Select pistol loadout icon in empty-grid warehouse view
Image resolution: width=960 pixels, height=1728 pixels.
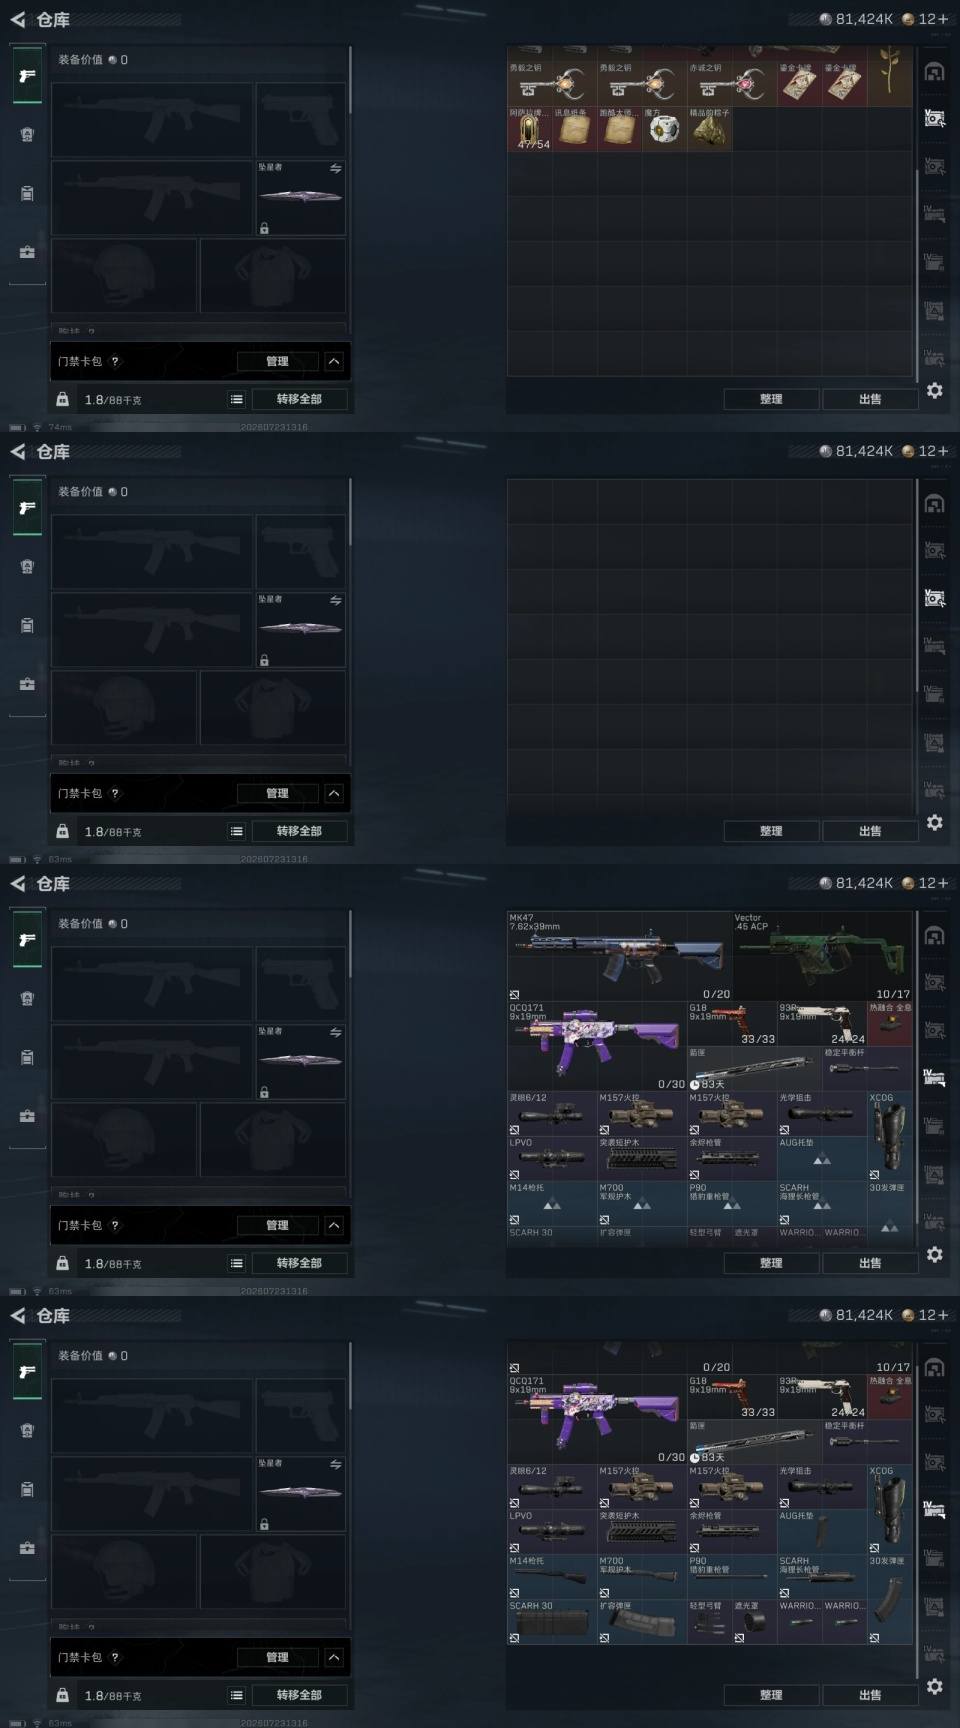click(x=27, y=508)
